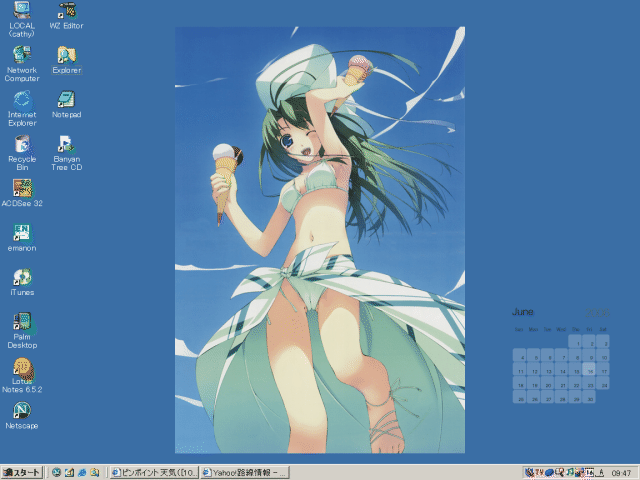Open the Notepad shortcut

[66, 99]
